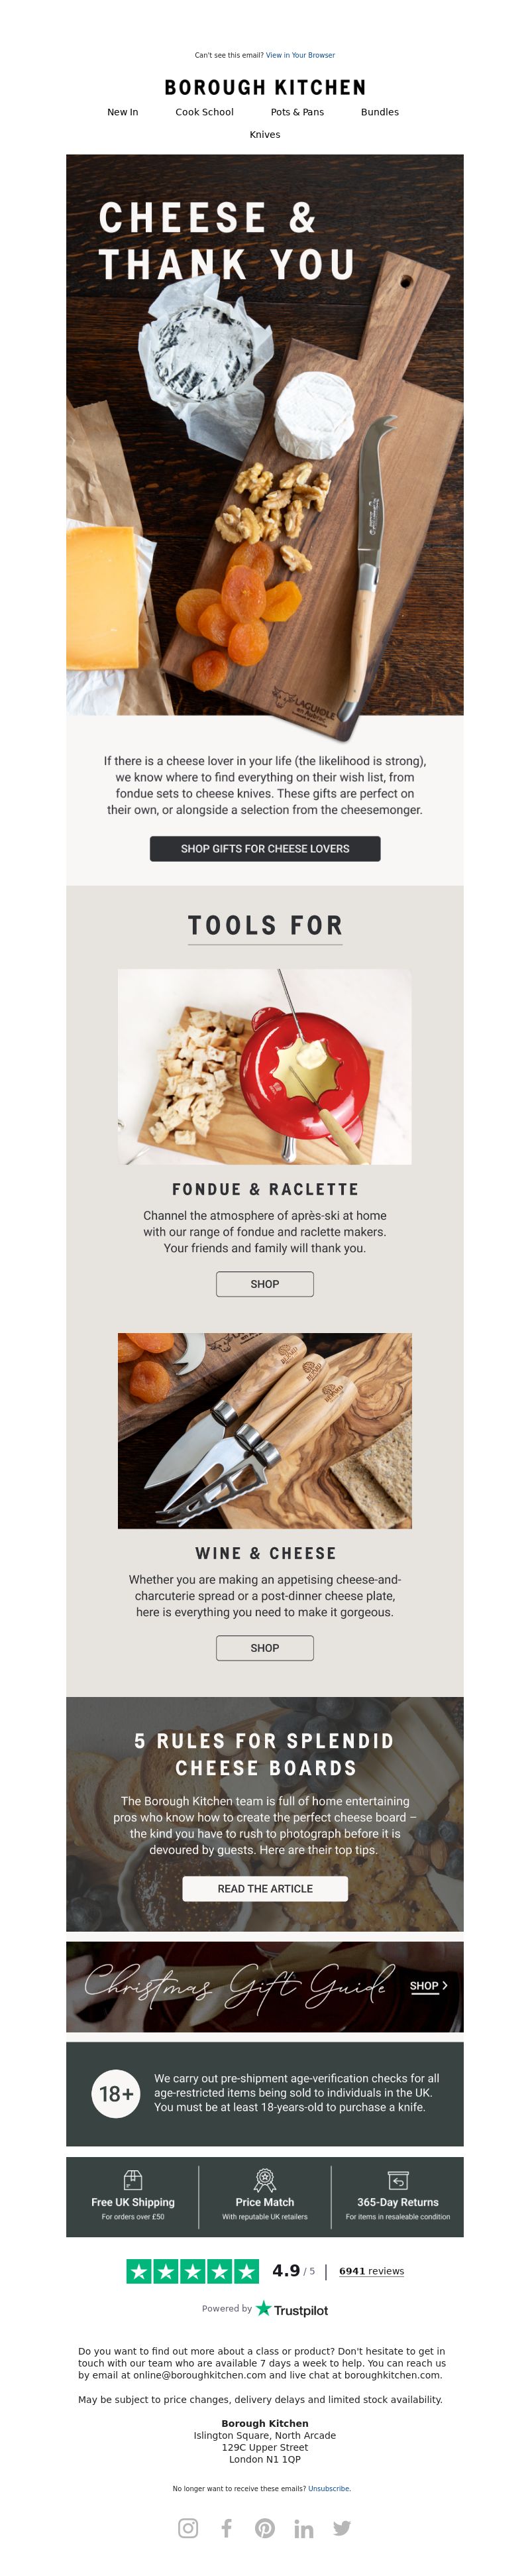
Task: Click Shop Gifts for Cheese Lovers button
Action: click(265, 848)
